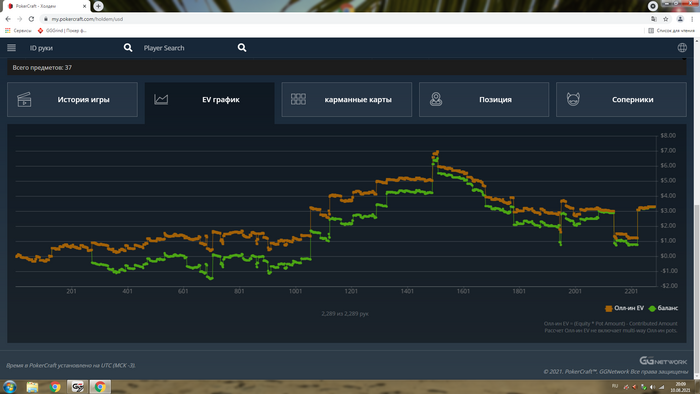Reload the PokerCraft page
700x394 pixels.
point(31,19)
